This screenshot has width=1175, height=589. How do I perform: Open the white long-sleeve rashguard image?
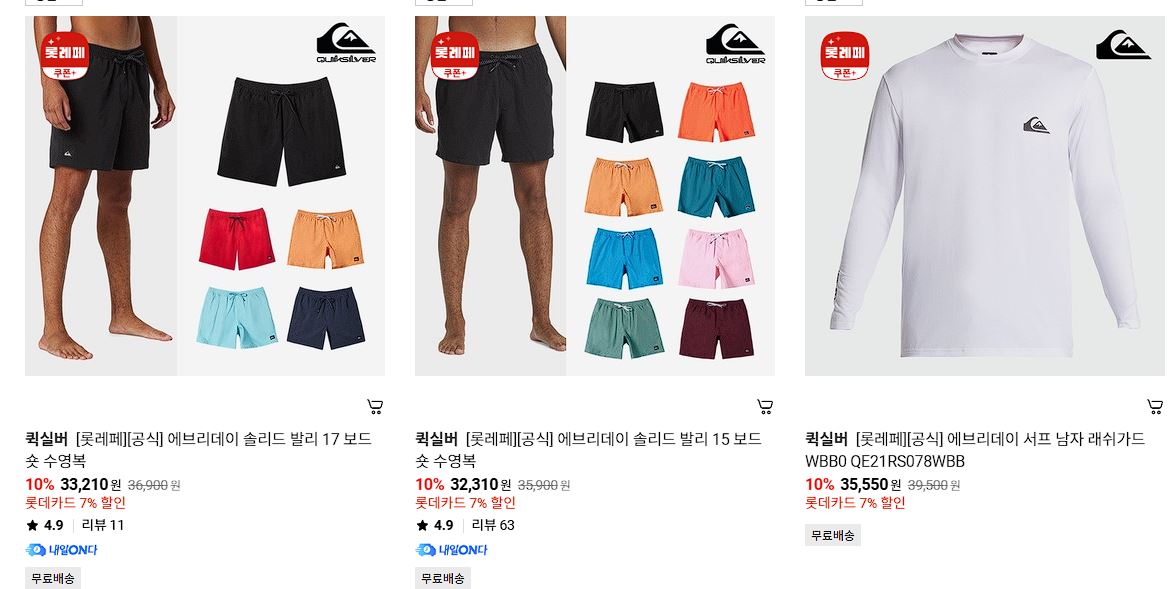tap(985, 196)
